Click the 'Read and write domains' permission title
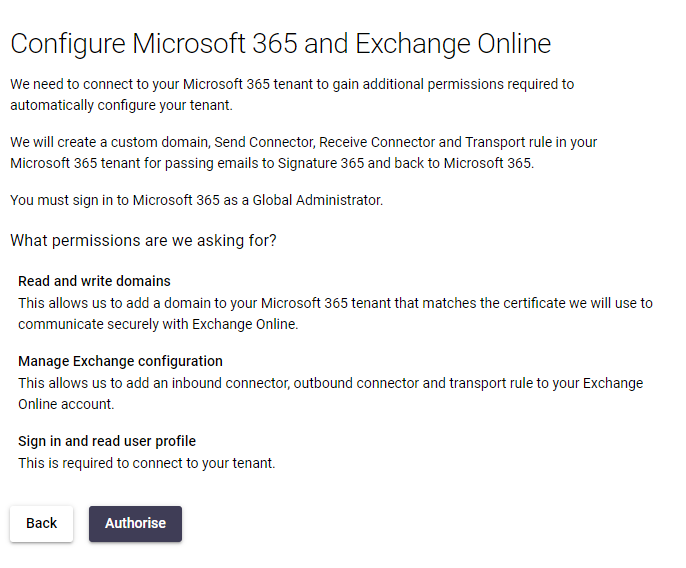 (x=94, y=281)
